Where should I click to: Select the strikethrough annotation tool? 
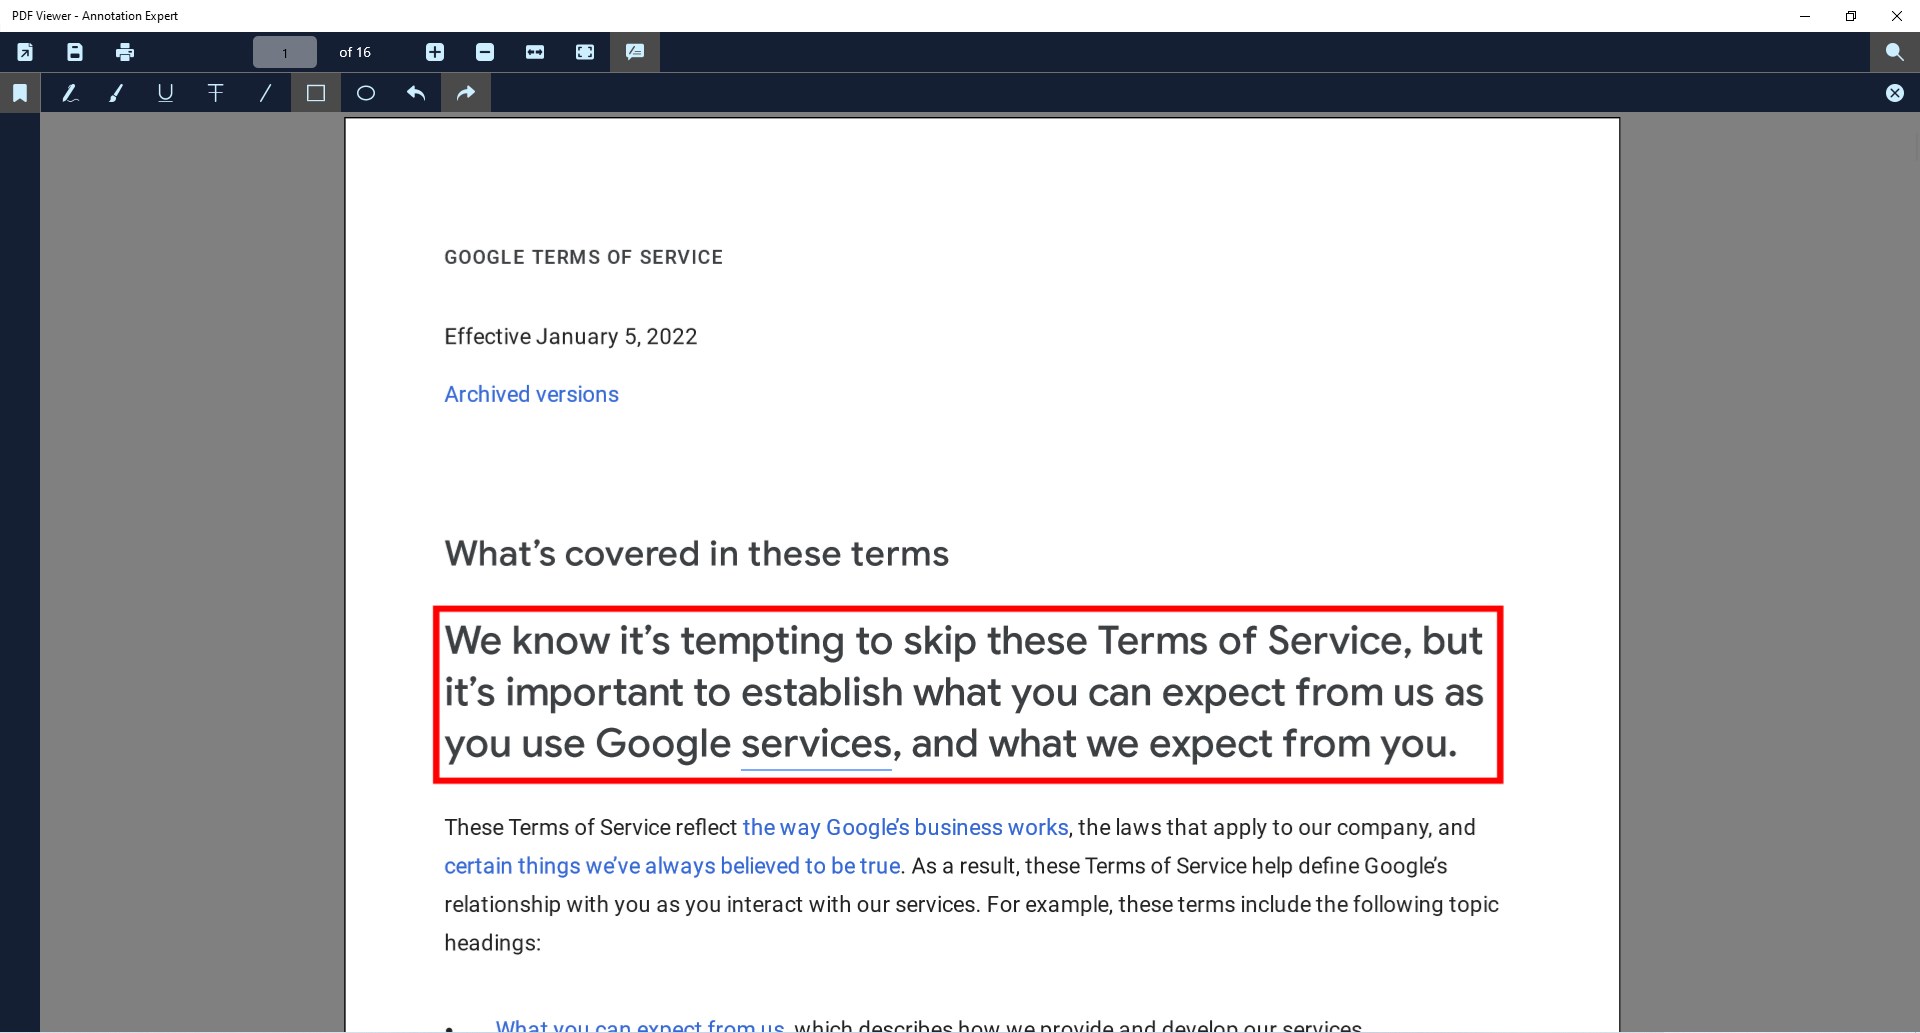(216, 93)
